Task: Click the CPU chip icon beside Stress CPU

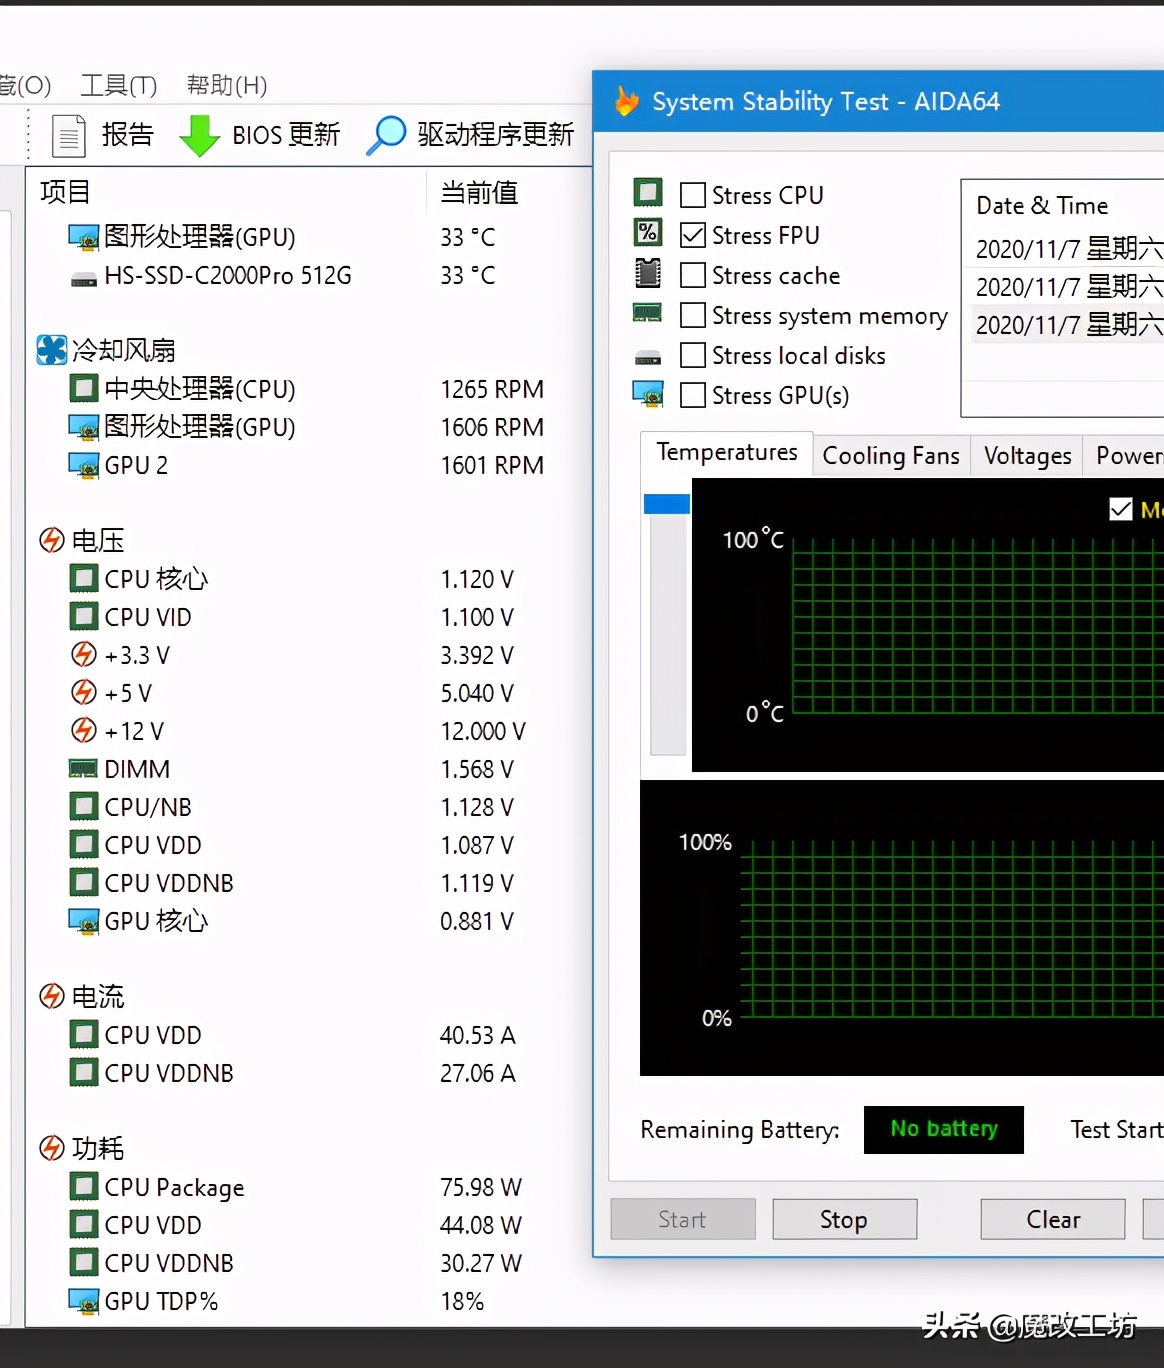Action: click(648, 192)
